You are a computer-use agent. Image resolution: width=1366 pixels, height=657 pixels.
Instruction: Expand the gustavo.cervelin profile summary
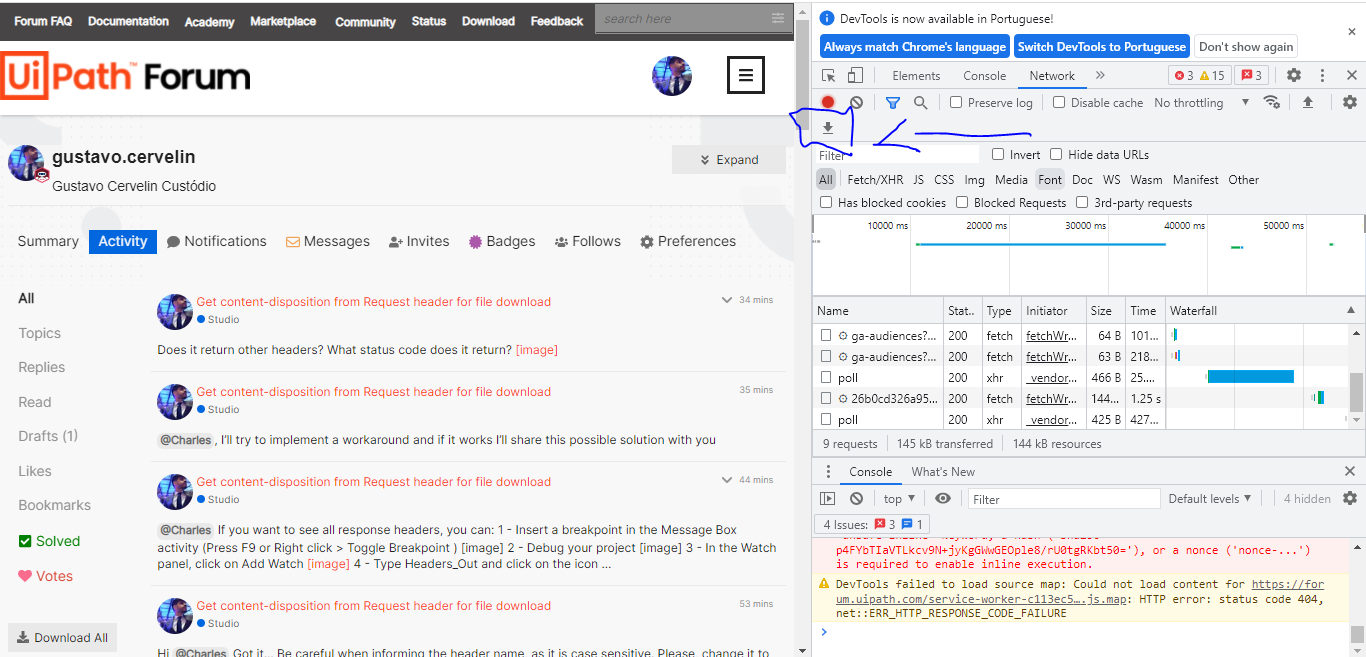[x=728, y=159]
